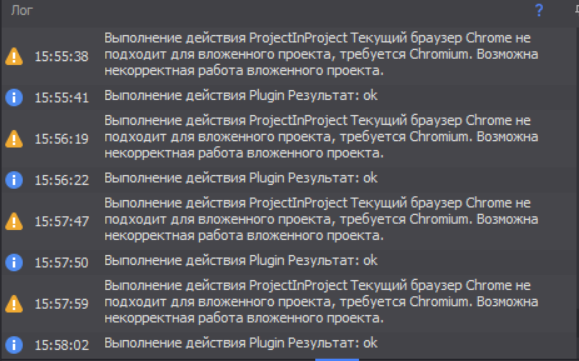Click the info icon at 15:58:02
The height and width of the screenshot is (361, 579).
pyautogui.click(x=14, y=345)
